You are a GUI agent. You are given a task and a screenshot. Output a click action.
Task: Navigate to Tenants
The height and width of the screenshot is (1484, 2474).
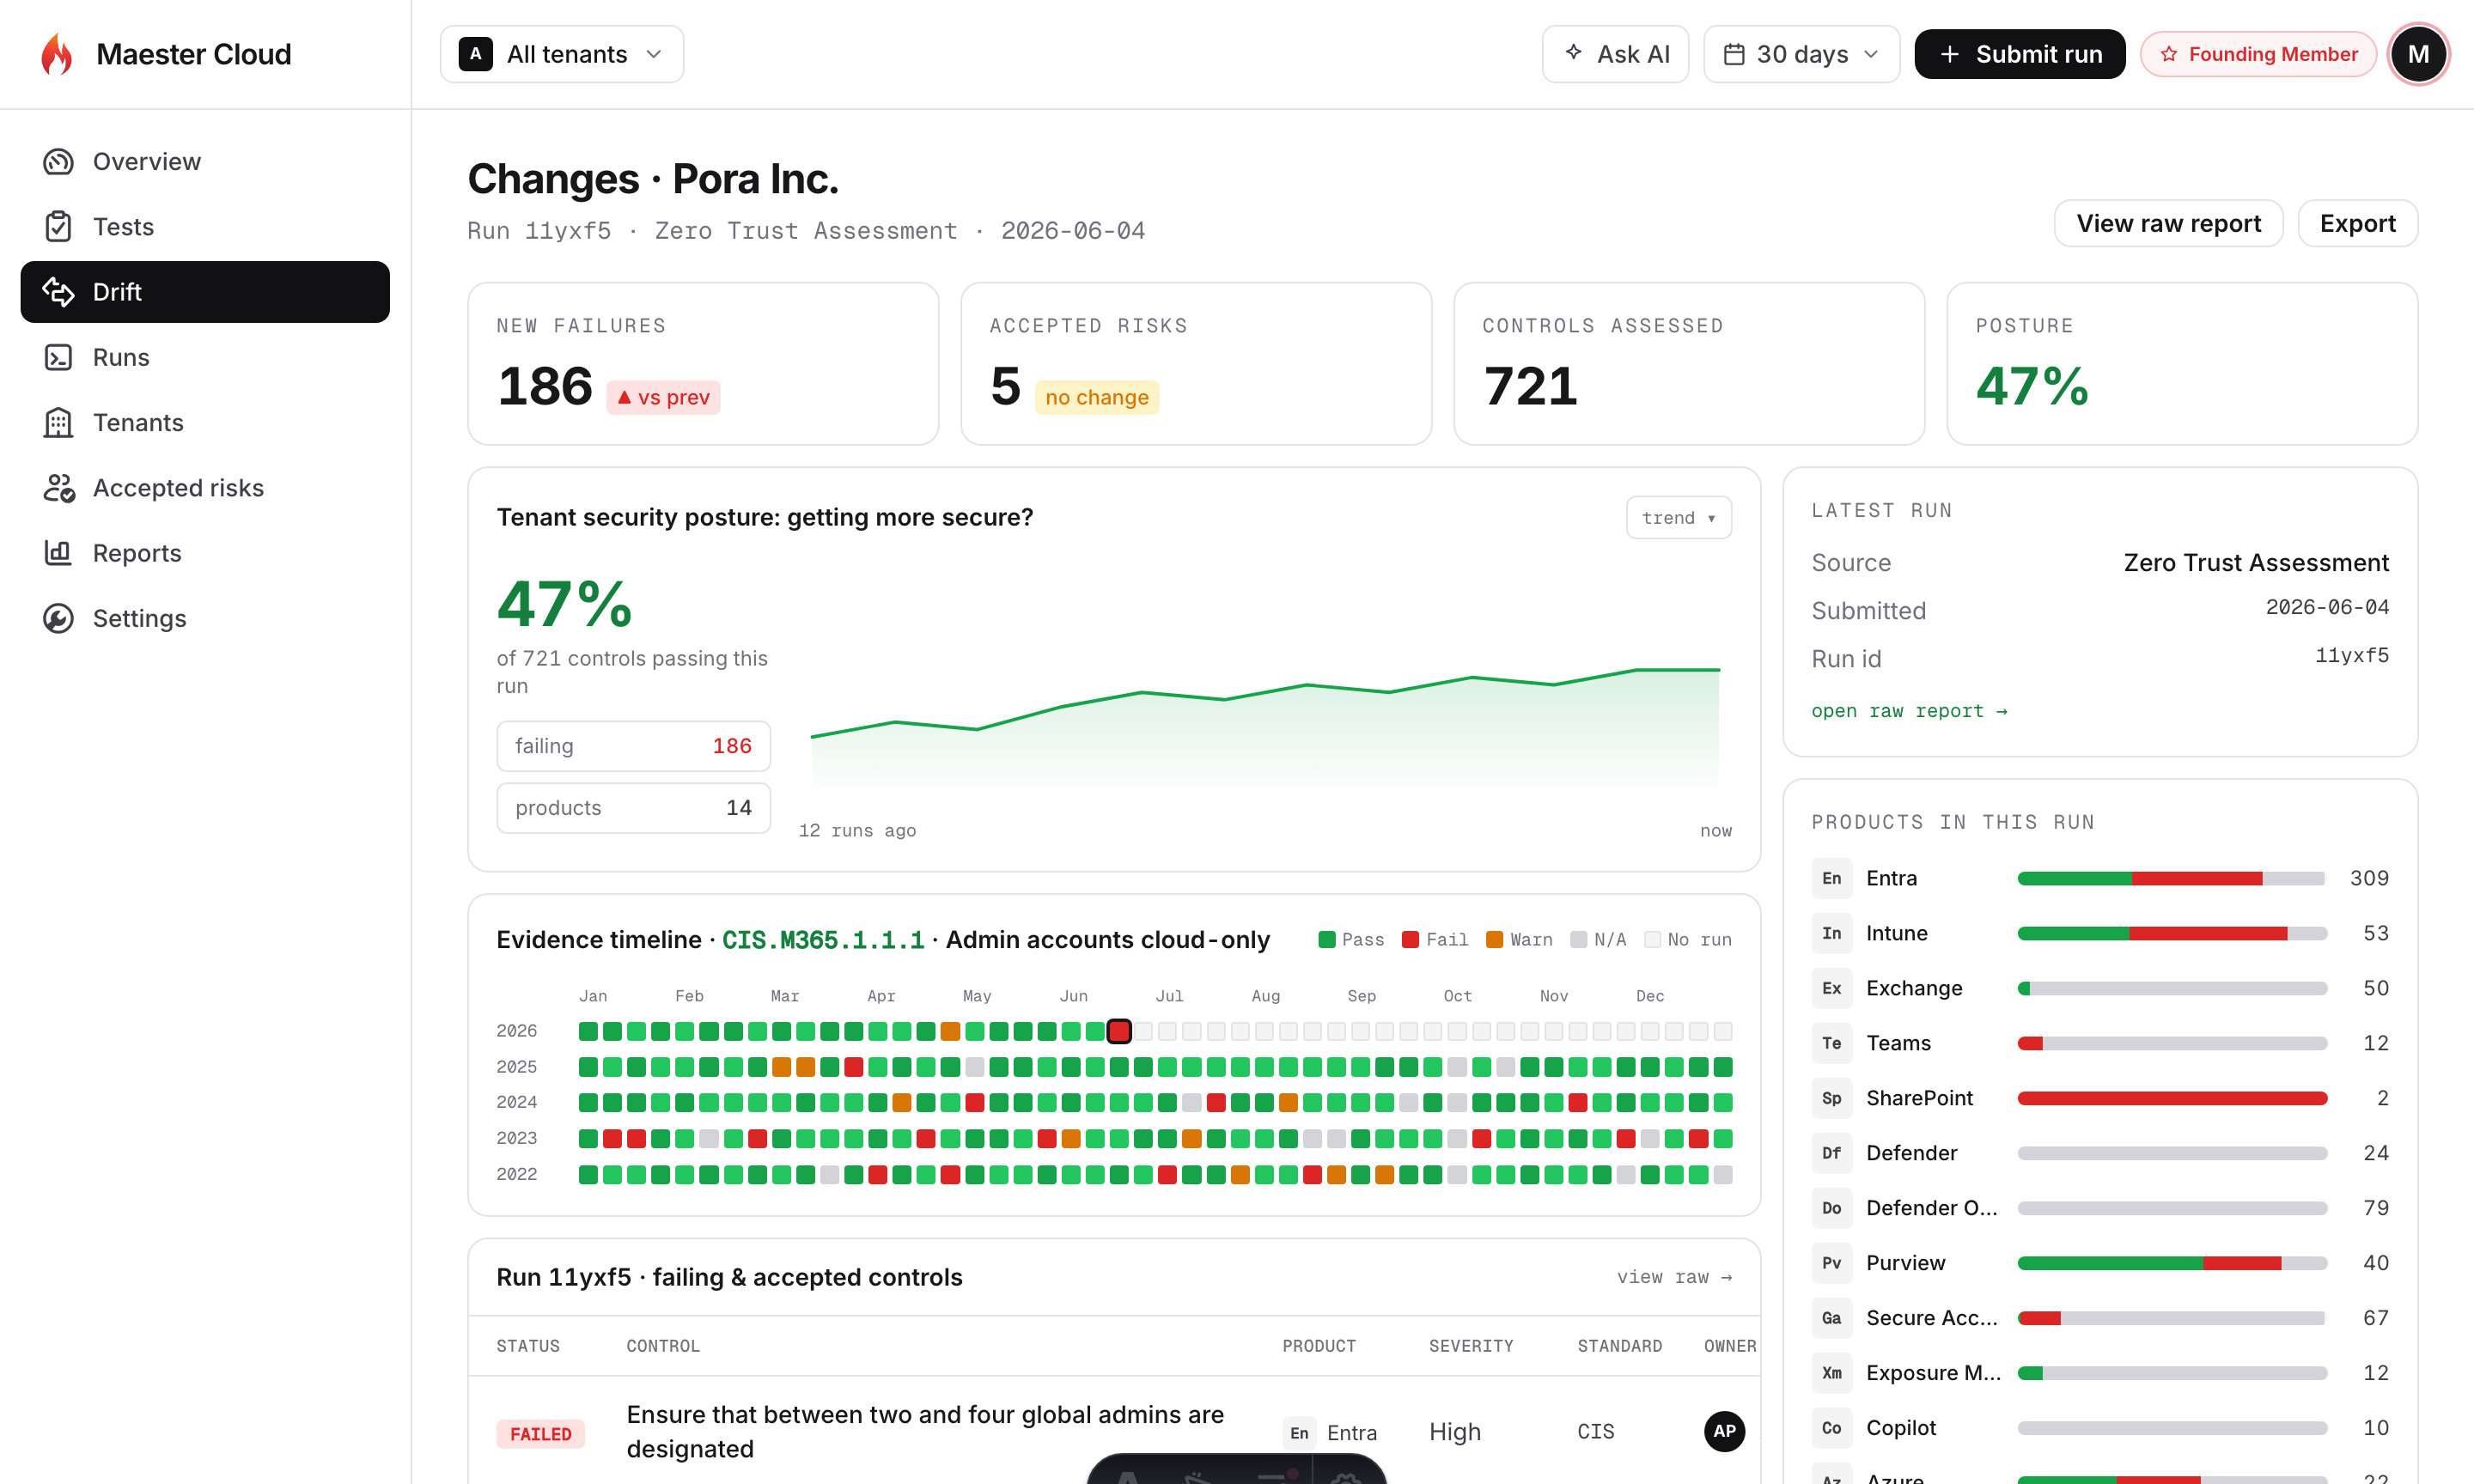click(205, 423)
